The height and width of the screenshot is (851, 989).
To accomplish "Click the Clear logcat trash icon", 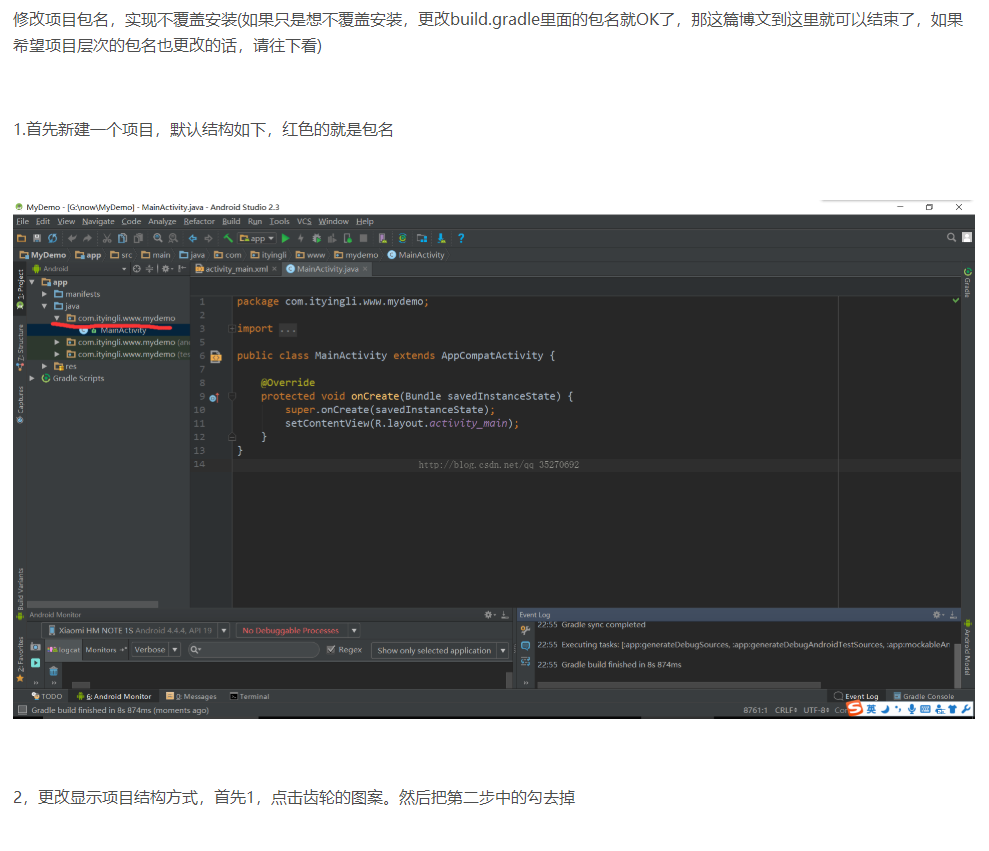I will (54, 671).
